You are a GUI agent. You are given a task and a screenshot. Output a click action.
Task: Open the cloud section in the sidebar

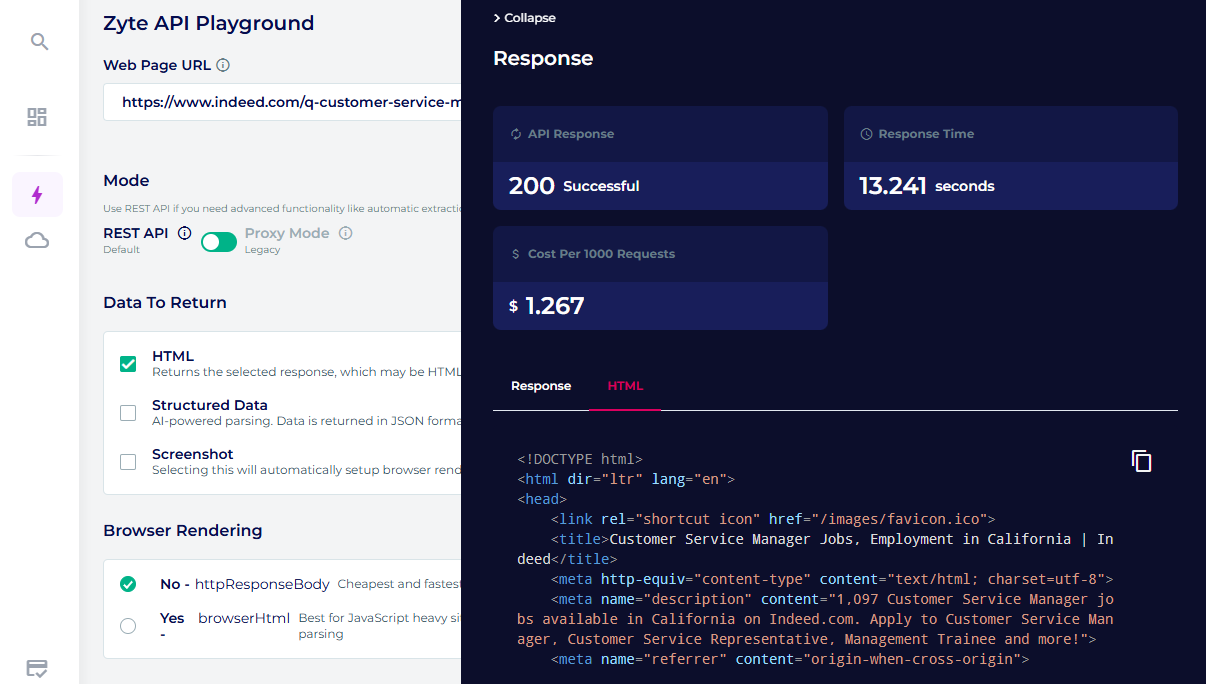coord(37,240)
